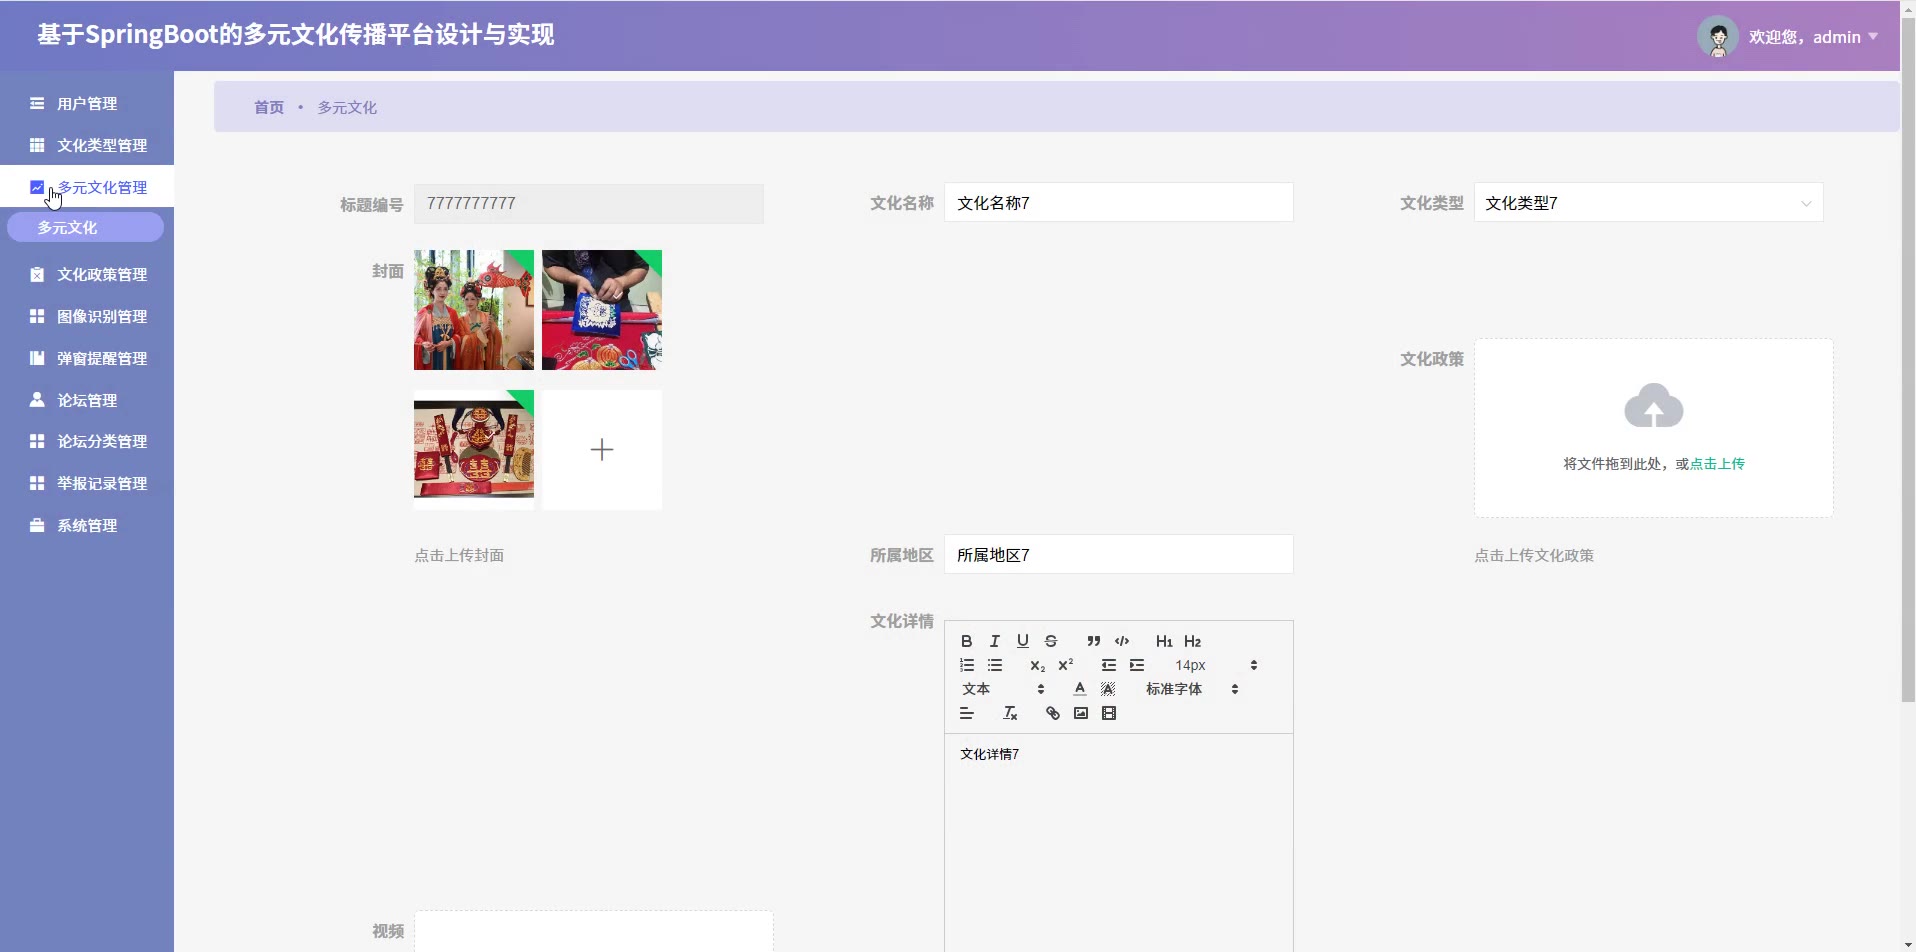1916x952 pixels.
Task: Toggle underline formatting in the editor
Action: [1022, 641]
